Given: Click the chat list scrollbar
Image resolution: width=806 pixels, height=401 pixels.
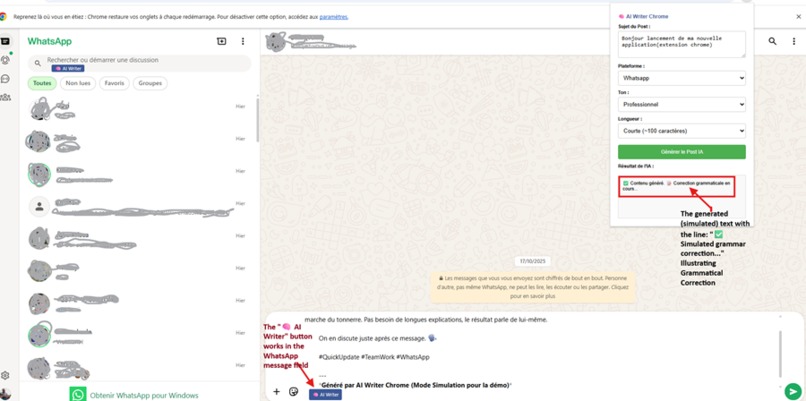Looking at the screenshot, I should click(x=257, y=120).
